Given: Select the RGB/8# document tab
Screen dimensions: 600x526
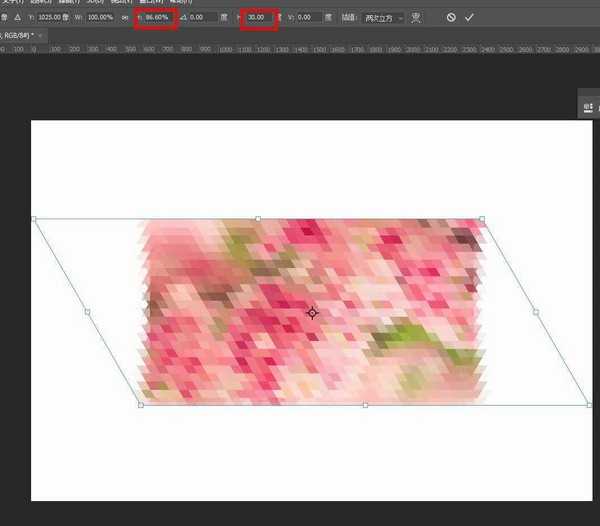Looking at the screenshot, I should [x=22, y=35].
